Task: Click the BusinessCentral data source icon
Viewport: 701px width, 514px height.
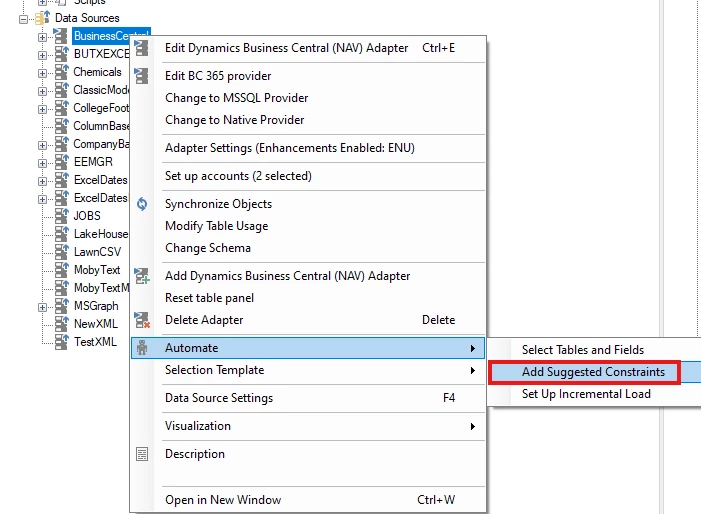Action: 60,36
